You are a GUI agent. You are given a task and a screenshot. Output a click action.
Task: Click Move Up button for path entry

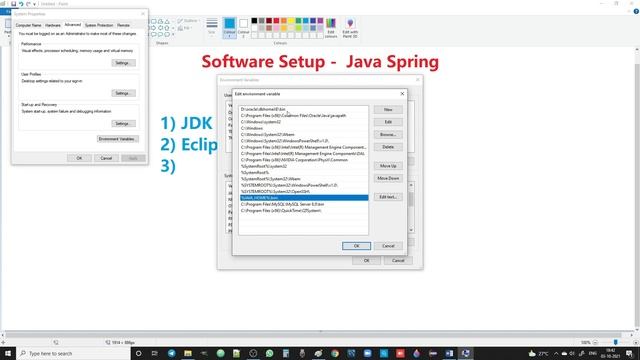tap(388, 166)
